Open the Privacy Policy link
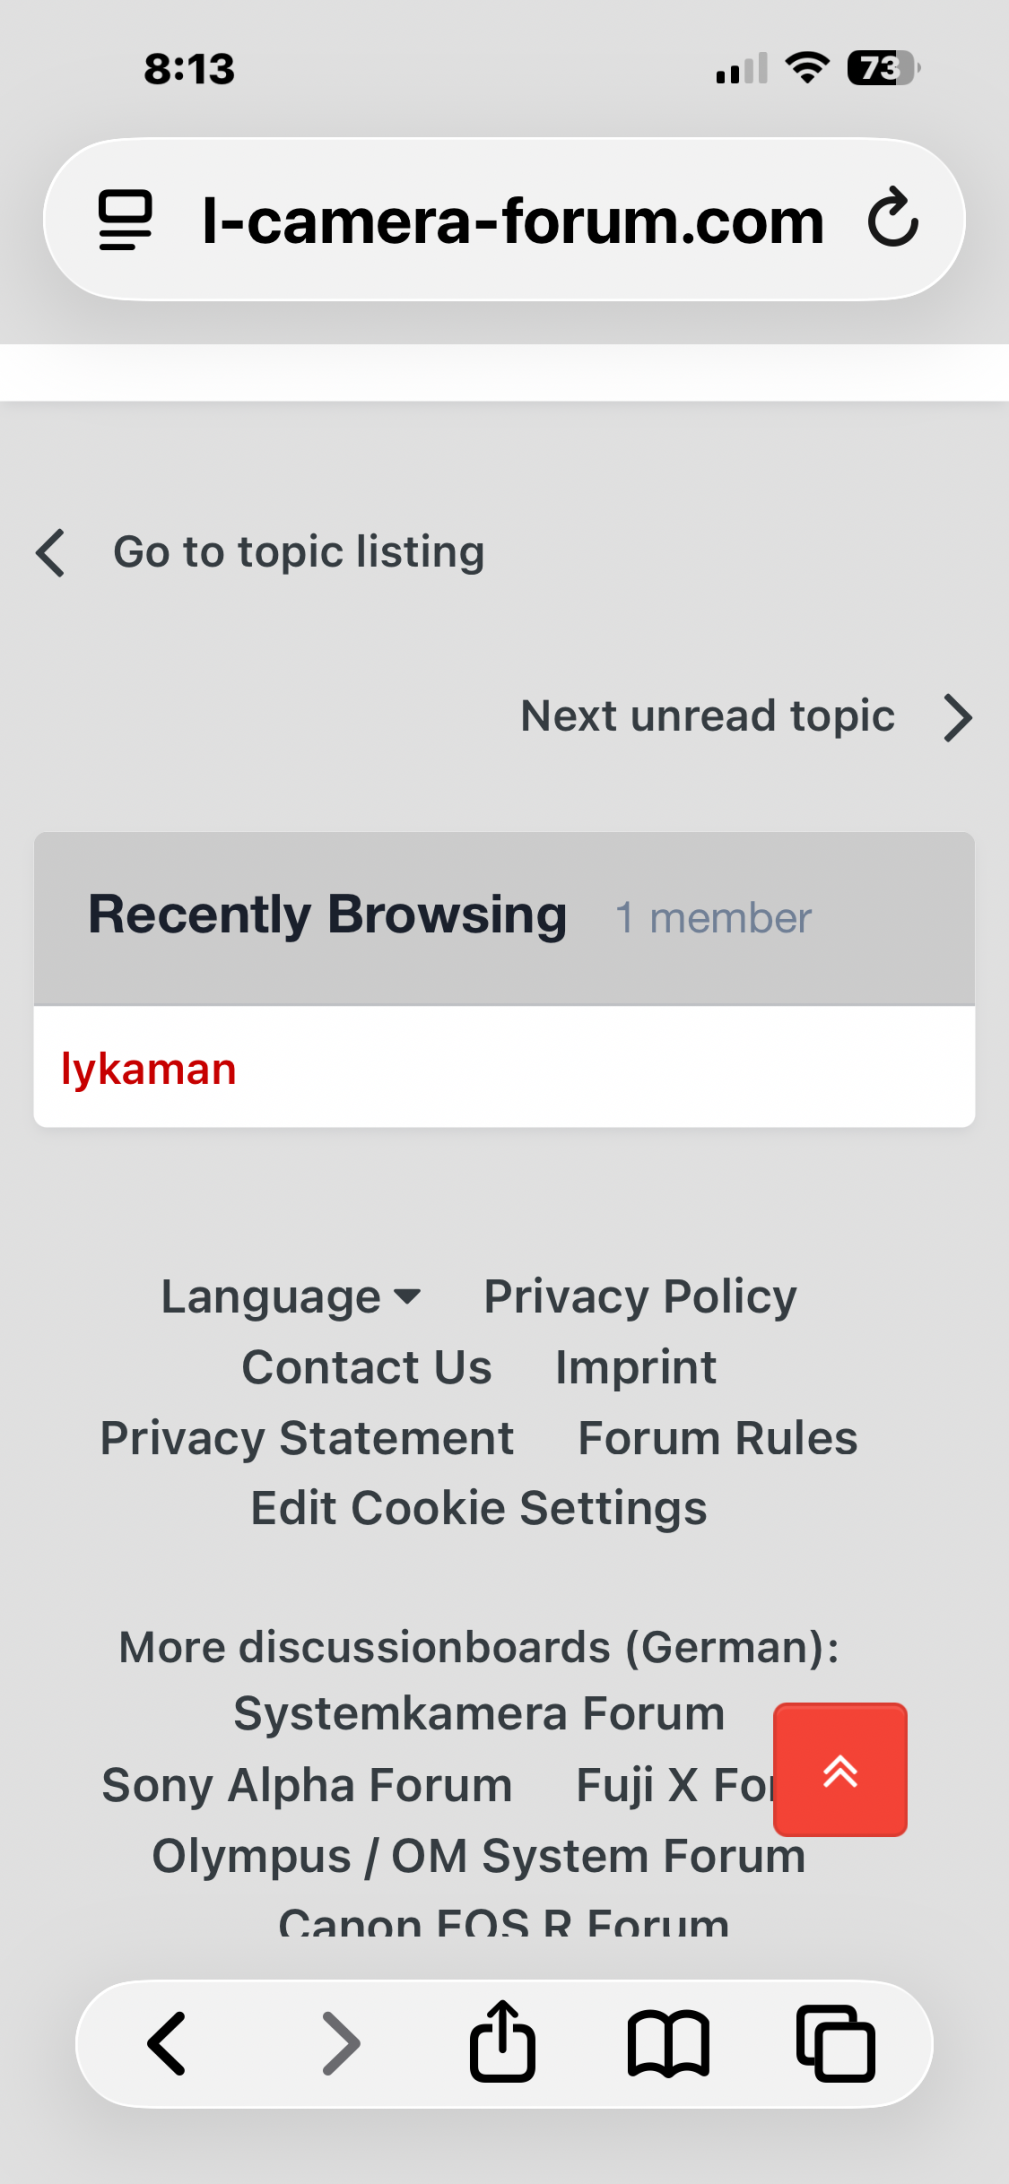 click(x=640, y=1297)
